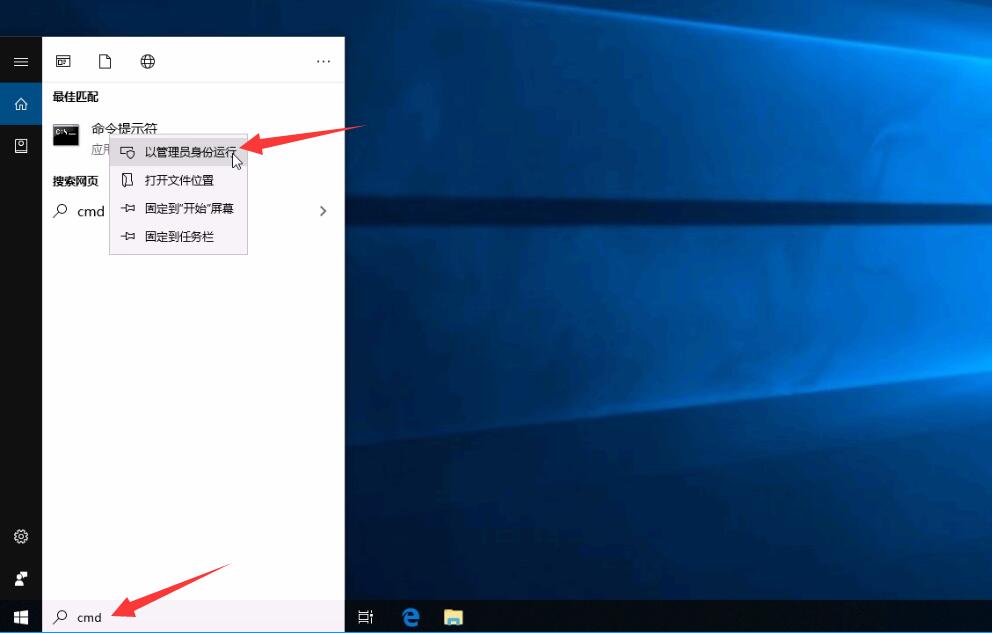Choose 固定到任务栏 from context menu

click(x=178, y=237)
